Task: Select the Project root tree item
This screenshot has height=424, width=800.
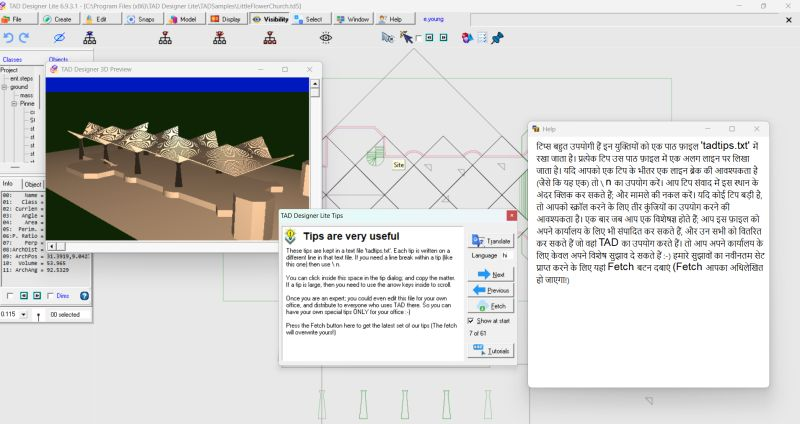Action: [9, 70]
